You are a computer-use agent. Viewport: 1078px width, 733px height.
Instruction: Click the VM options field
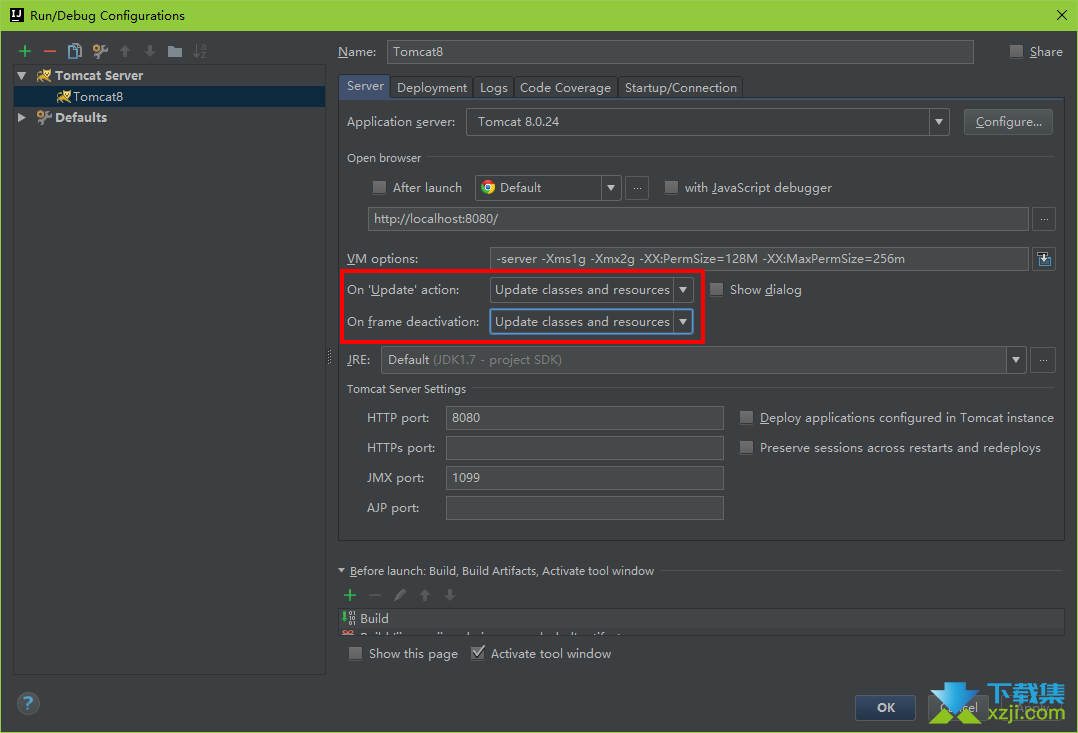[759, 259]
